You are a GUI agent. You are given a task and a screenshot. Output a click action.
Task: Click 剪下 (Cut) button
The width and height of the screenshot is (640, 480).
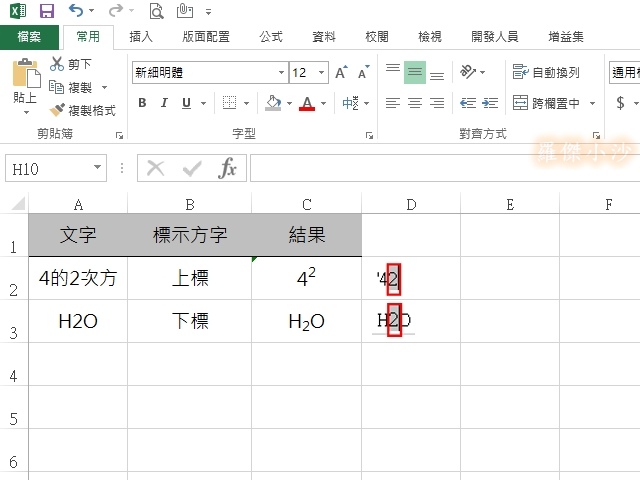point(71,64)
